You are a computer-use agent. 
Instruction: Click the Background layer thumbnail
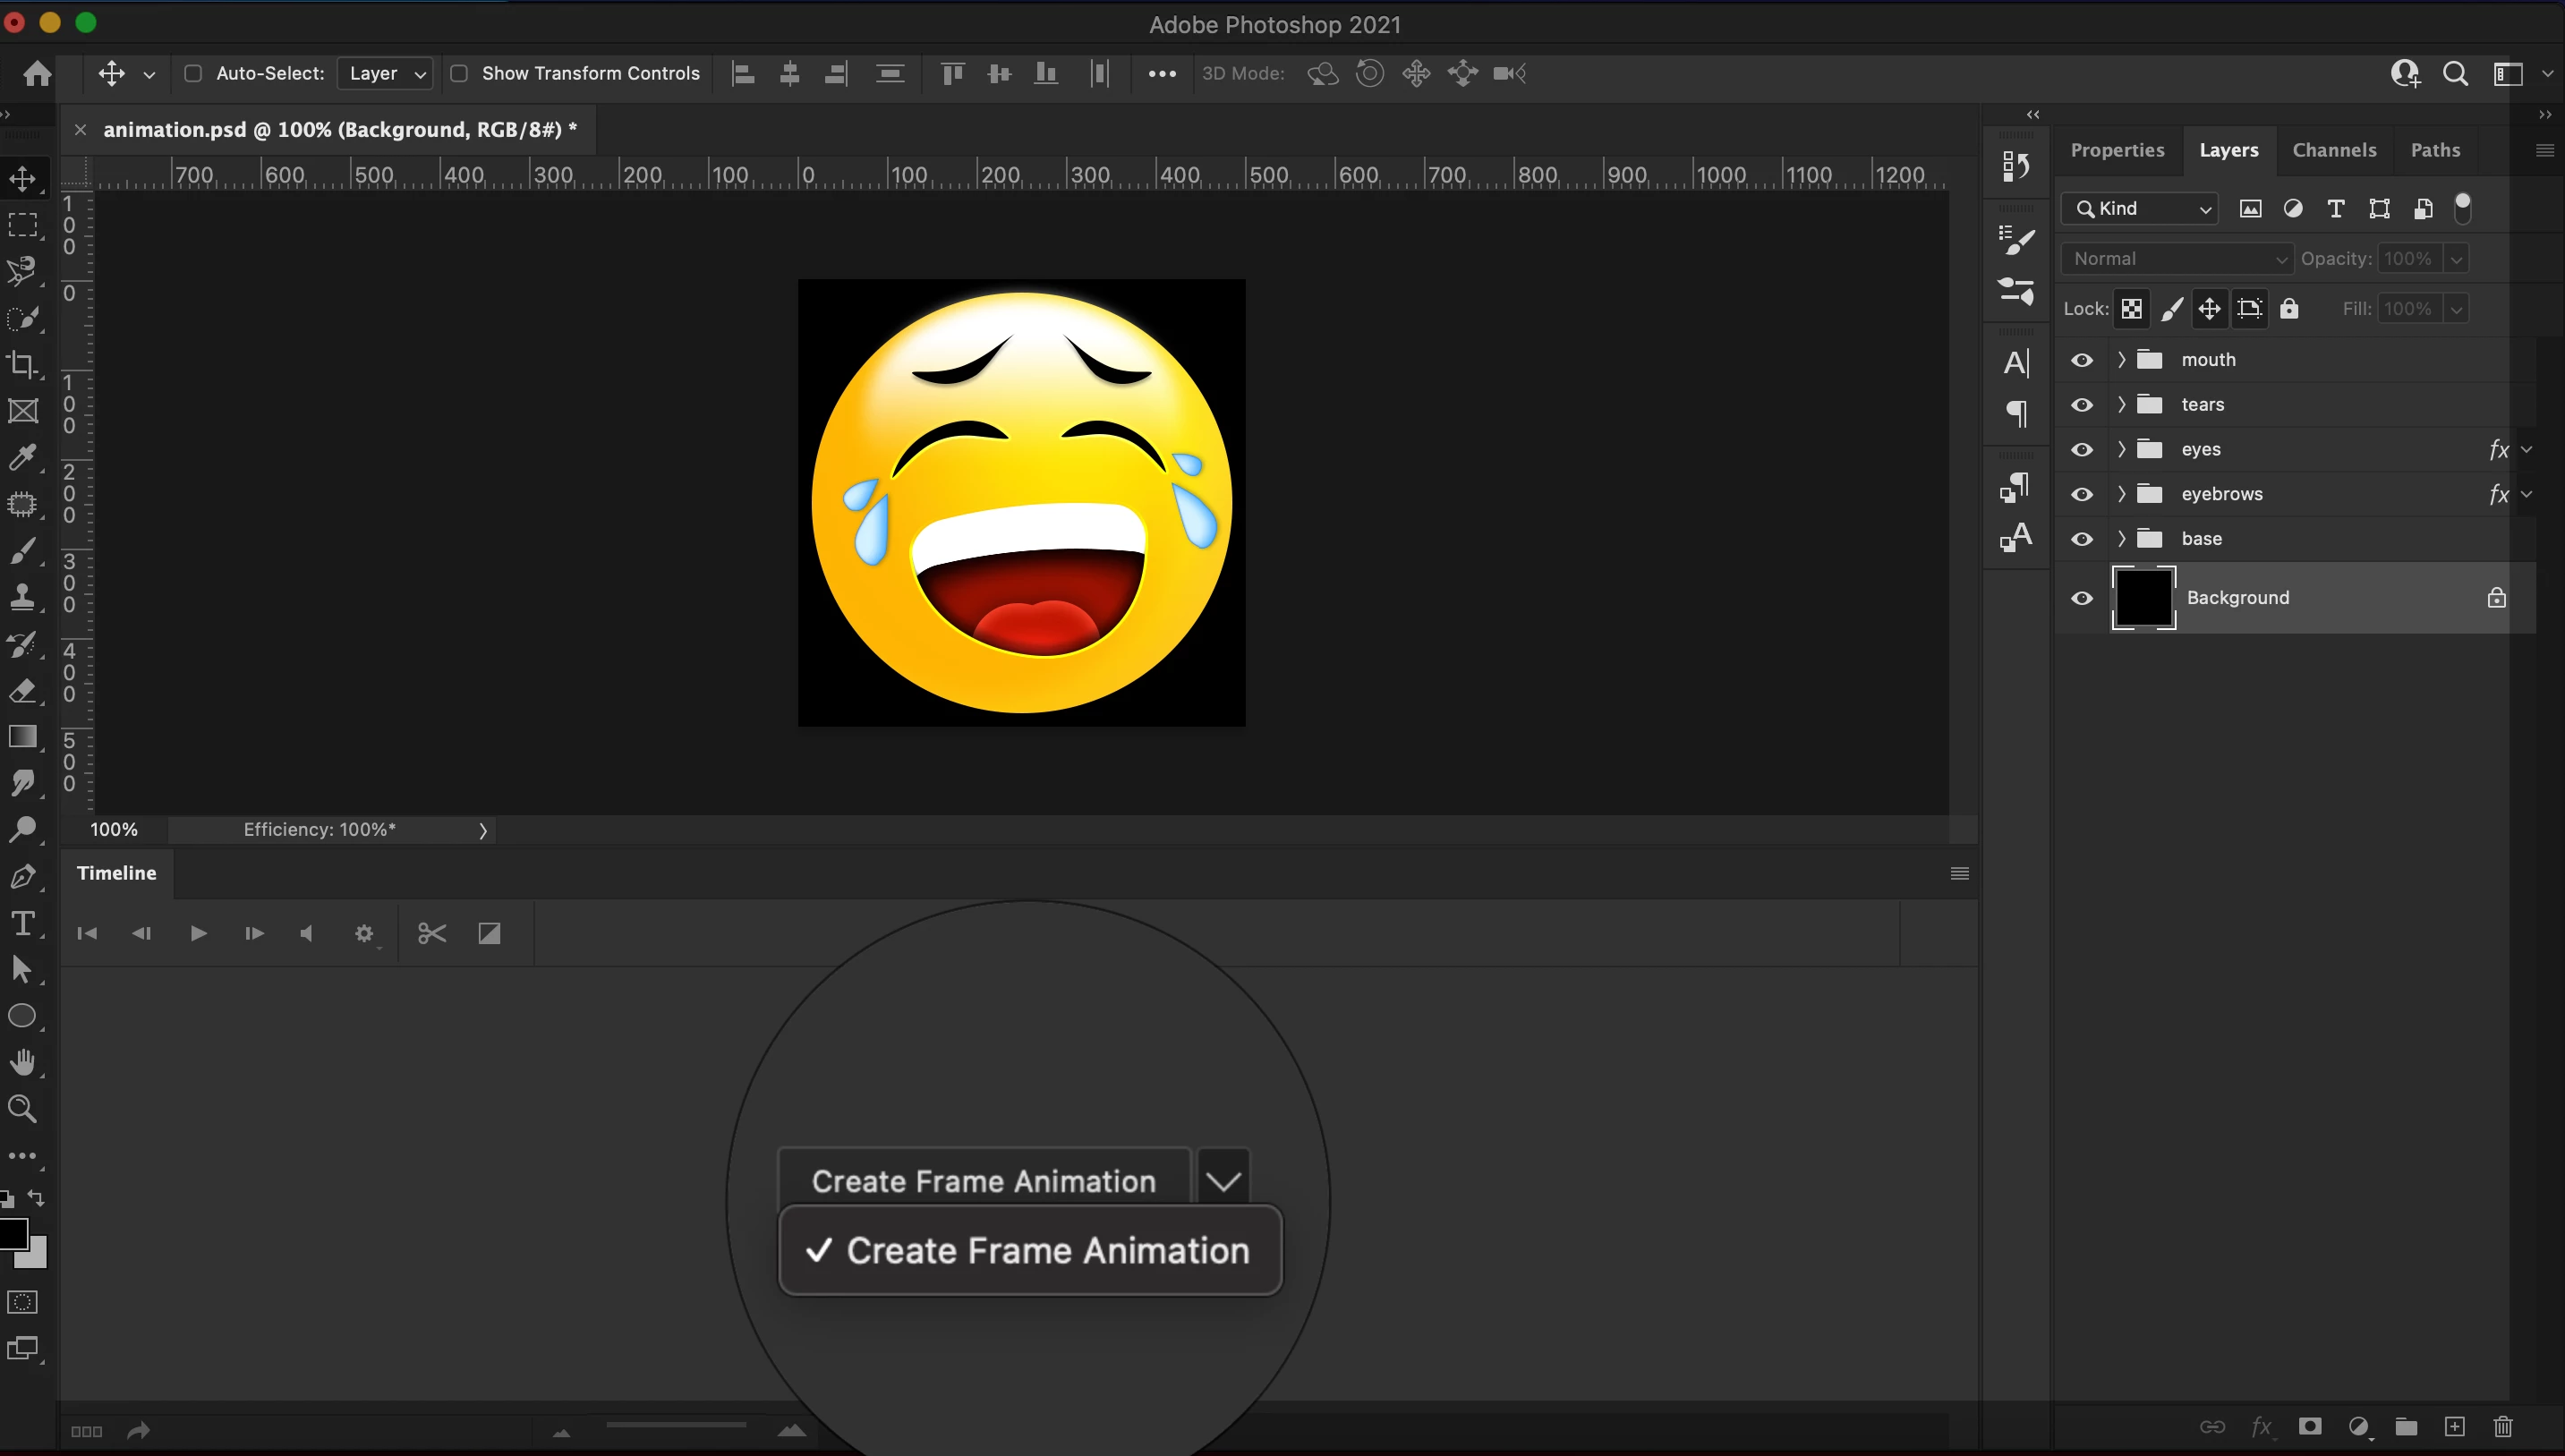click(2143, 598)
